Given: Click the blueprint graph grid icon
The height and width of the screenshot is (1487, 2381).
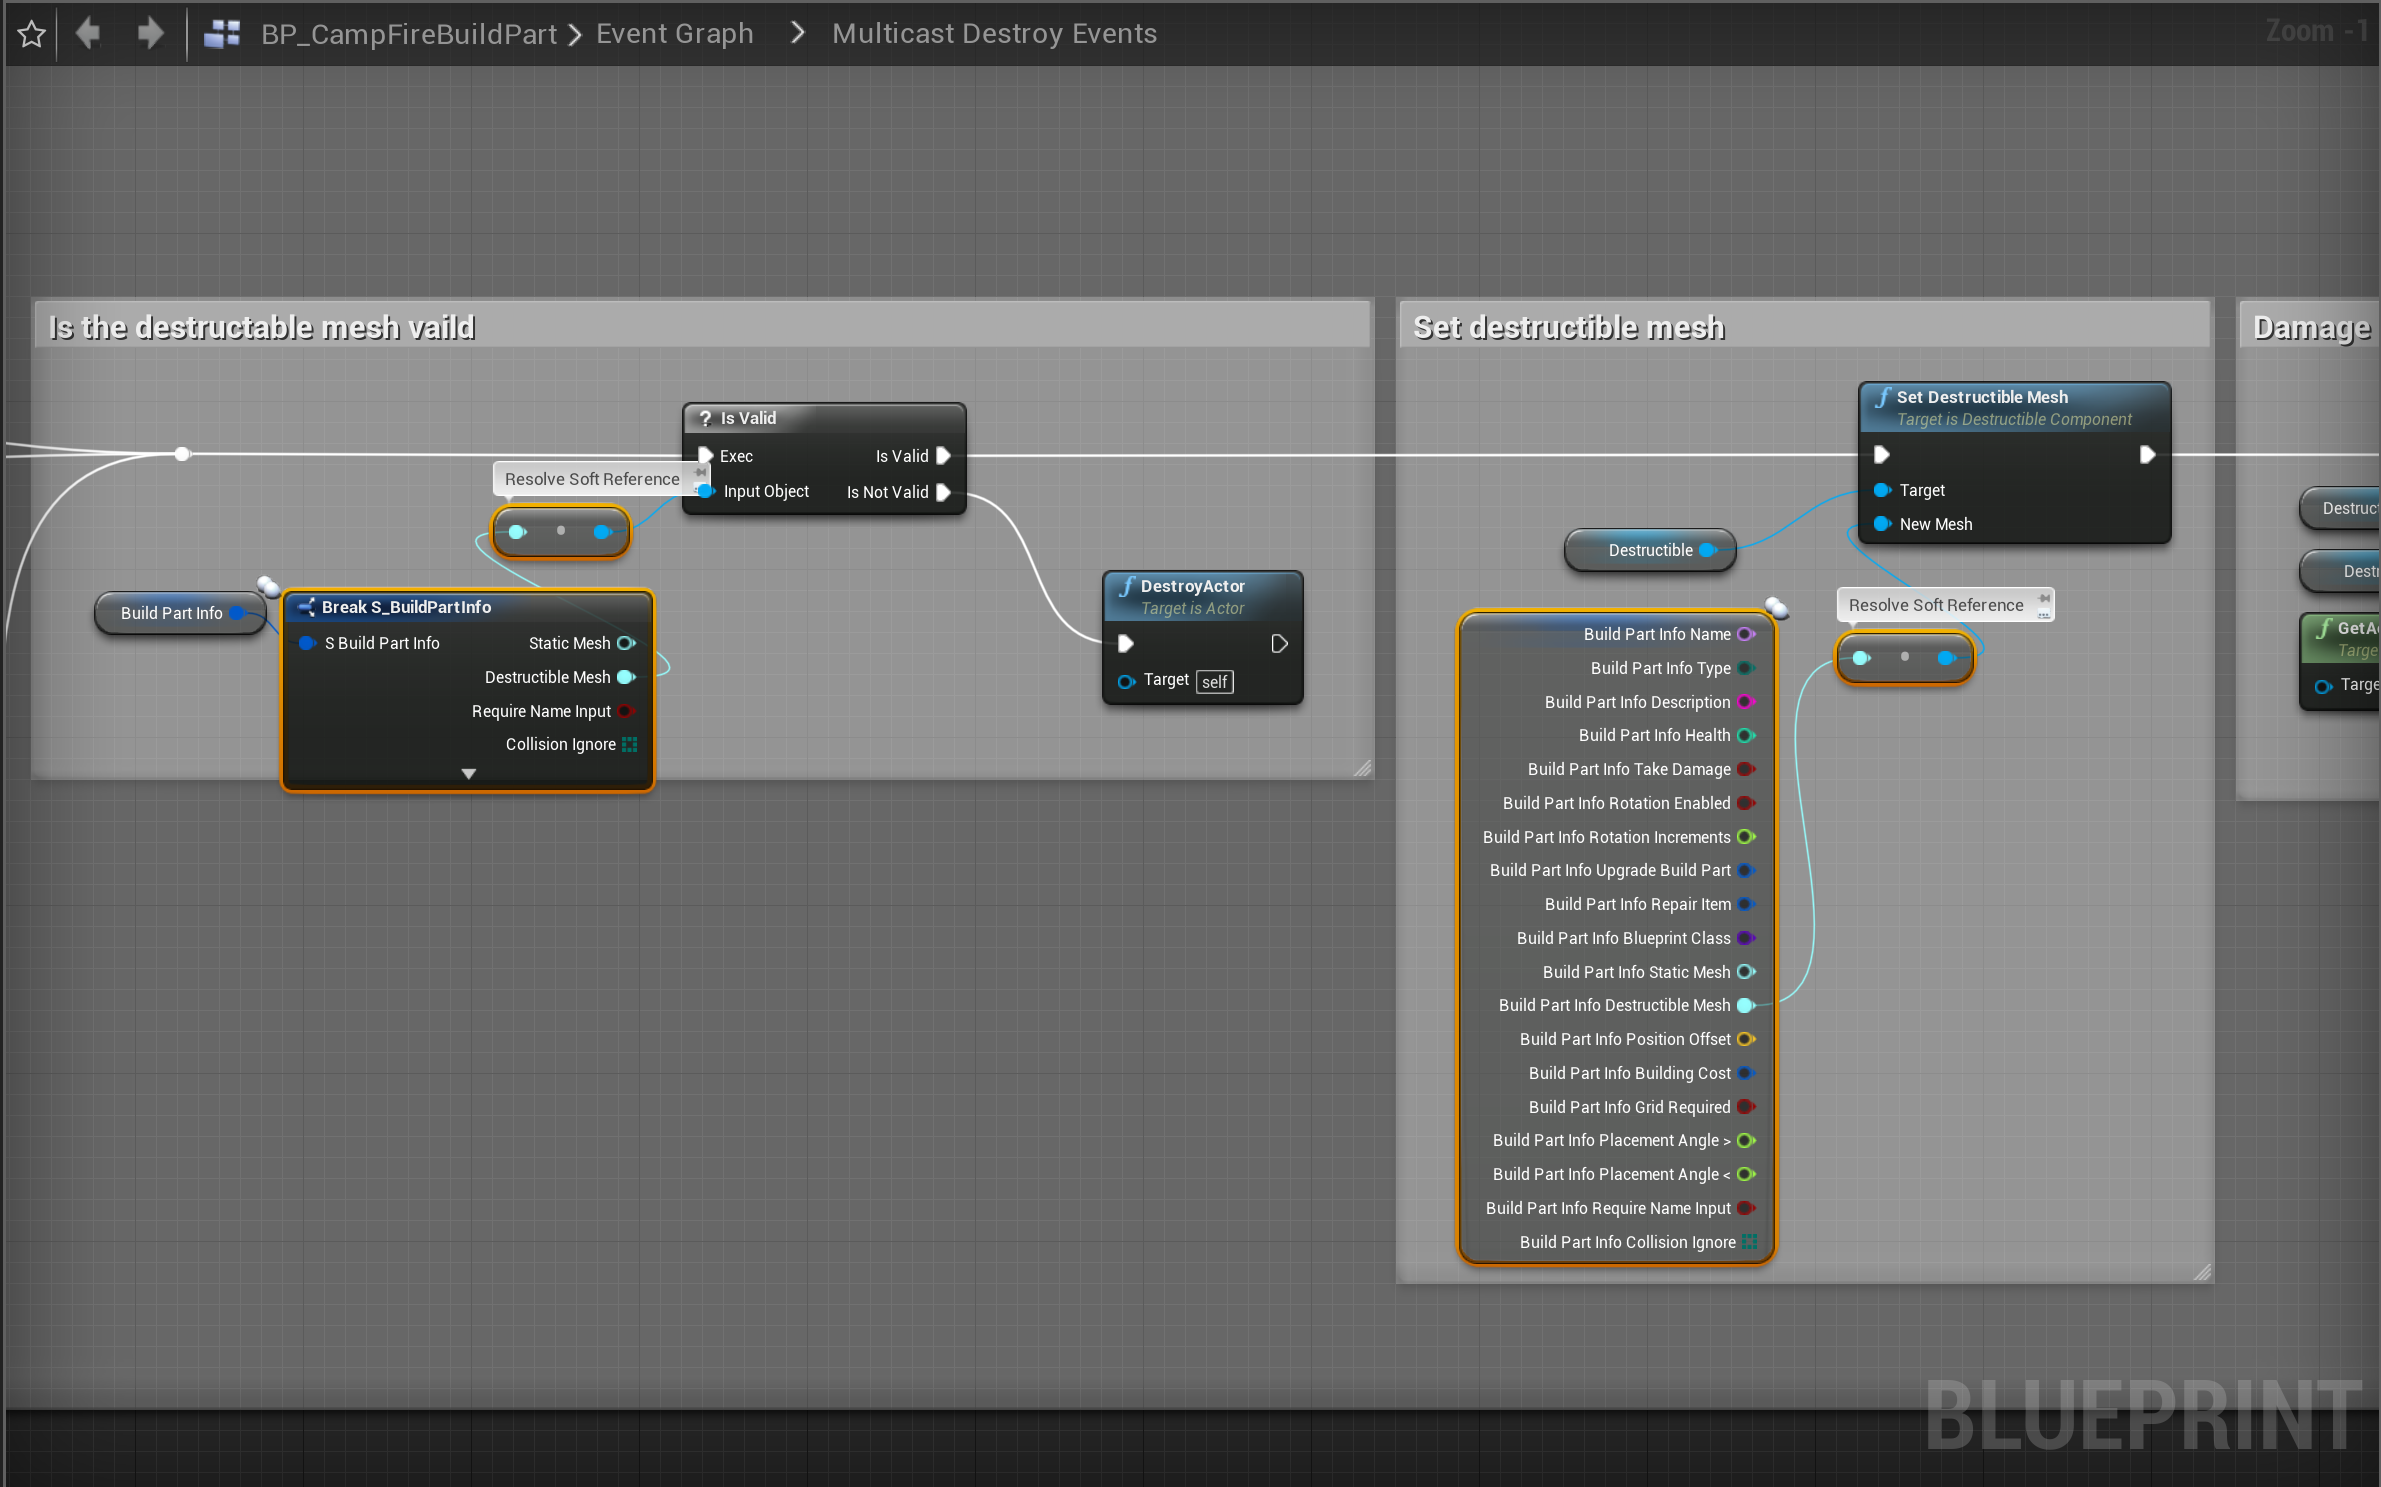Looking at the screenshot, I should 222,34.
